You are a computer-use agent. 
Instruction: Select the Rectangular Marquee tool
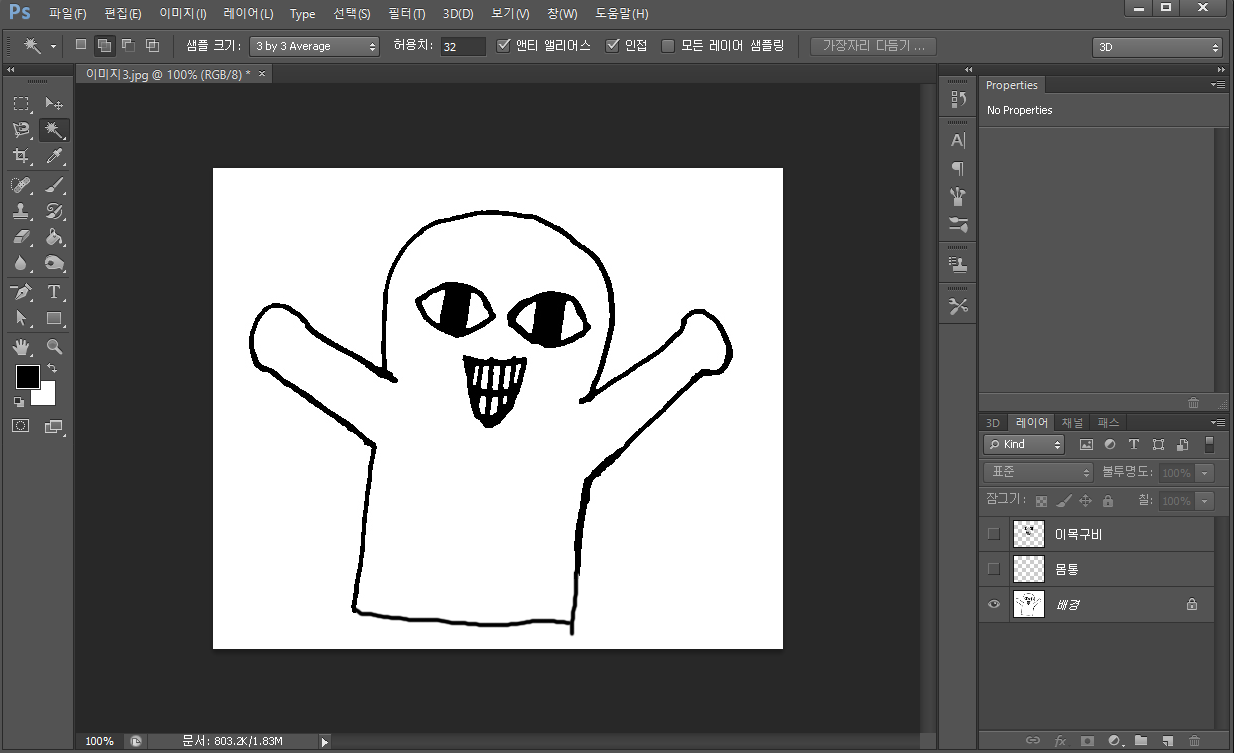21,104
